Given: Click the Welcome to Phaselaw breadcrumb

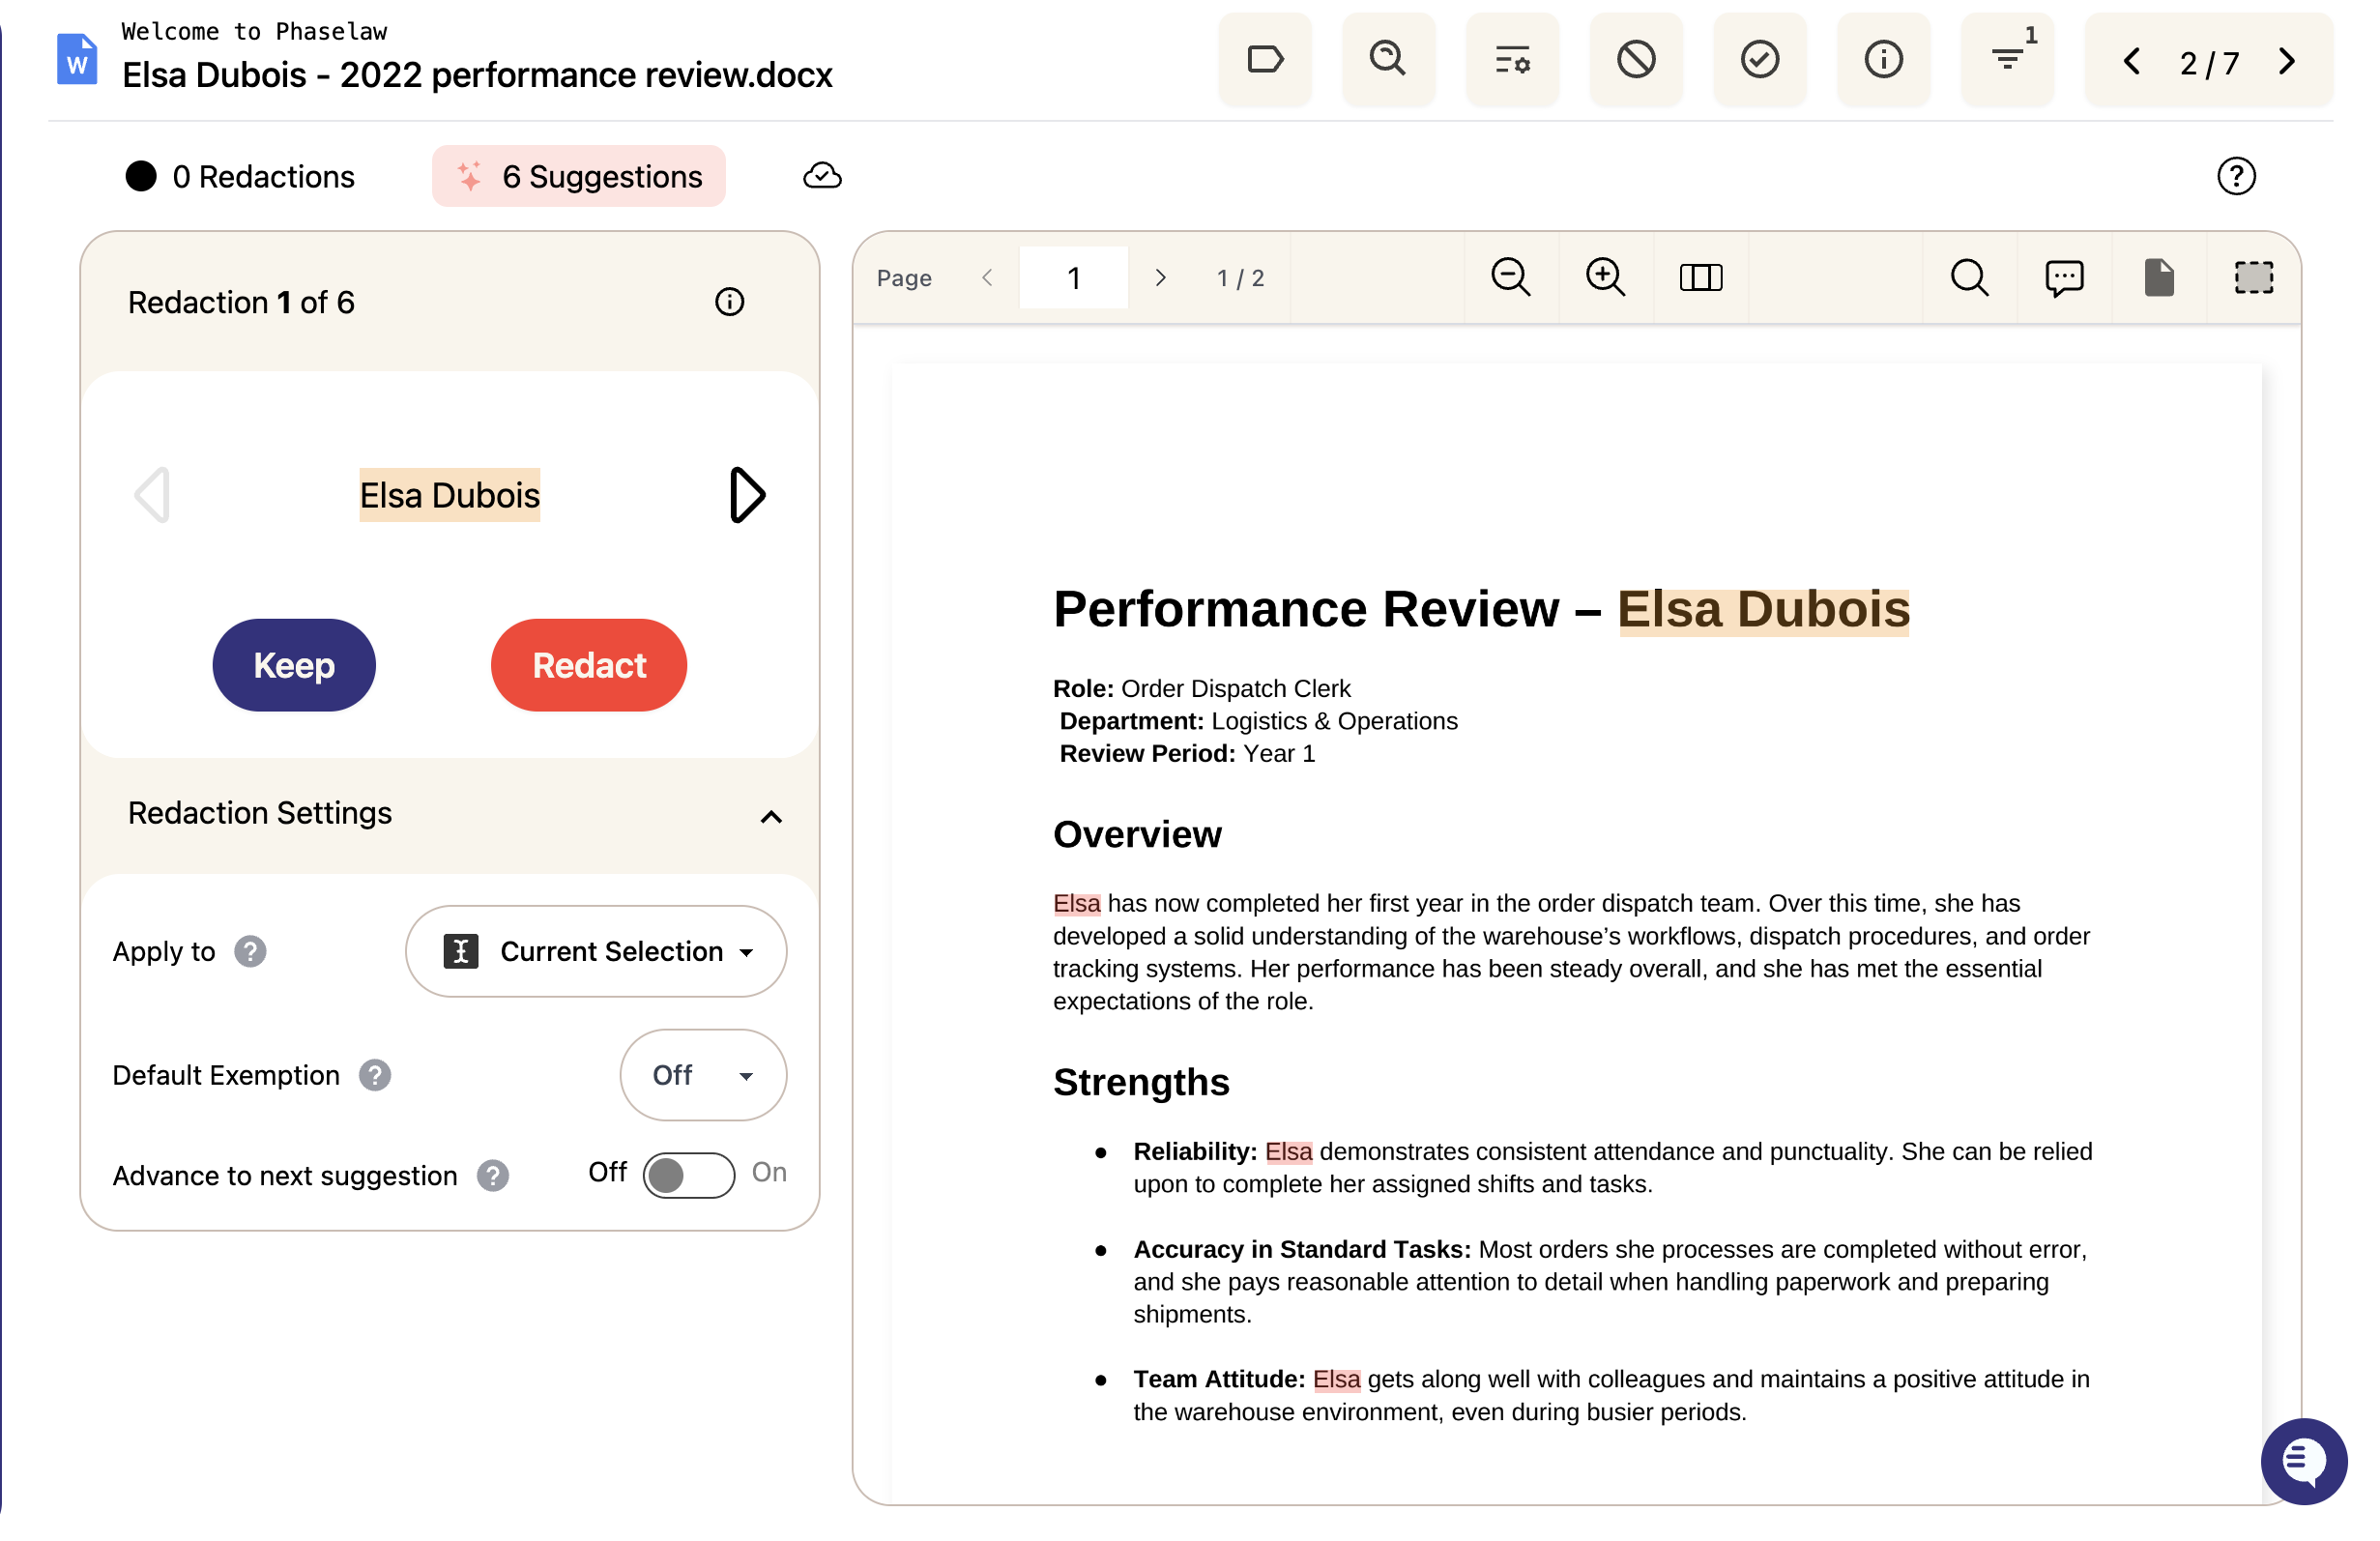Looking at the screenshot, I should tap(254, 31).
